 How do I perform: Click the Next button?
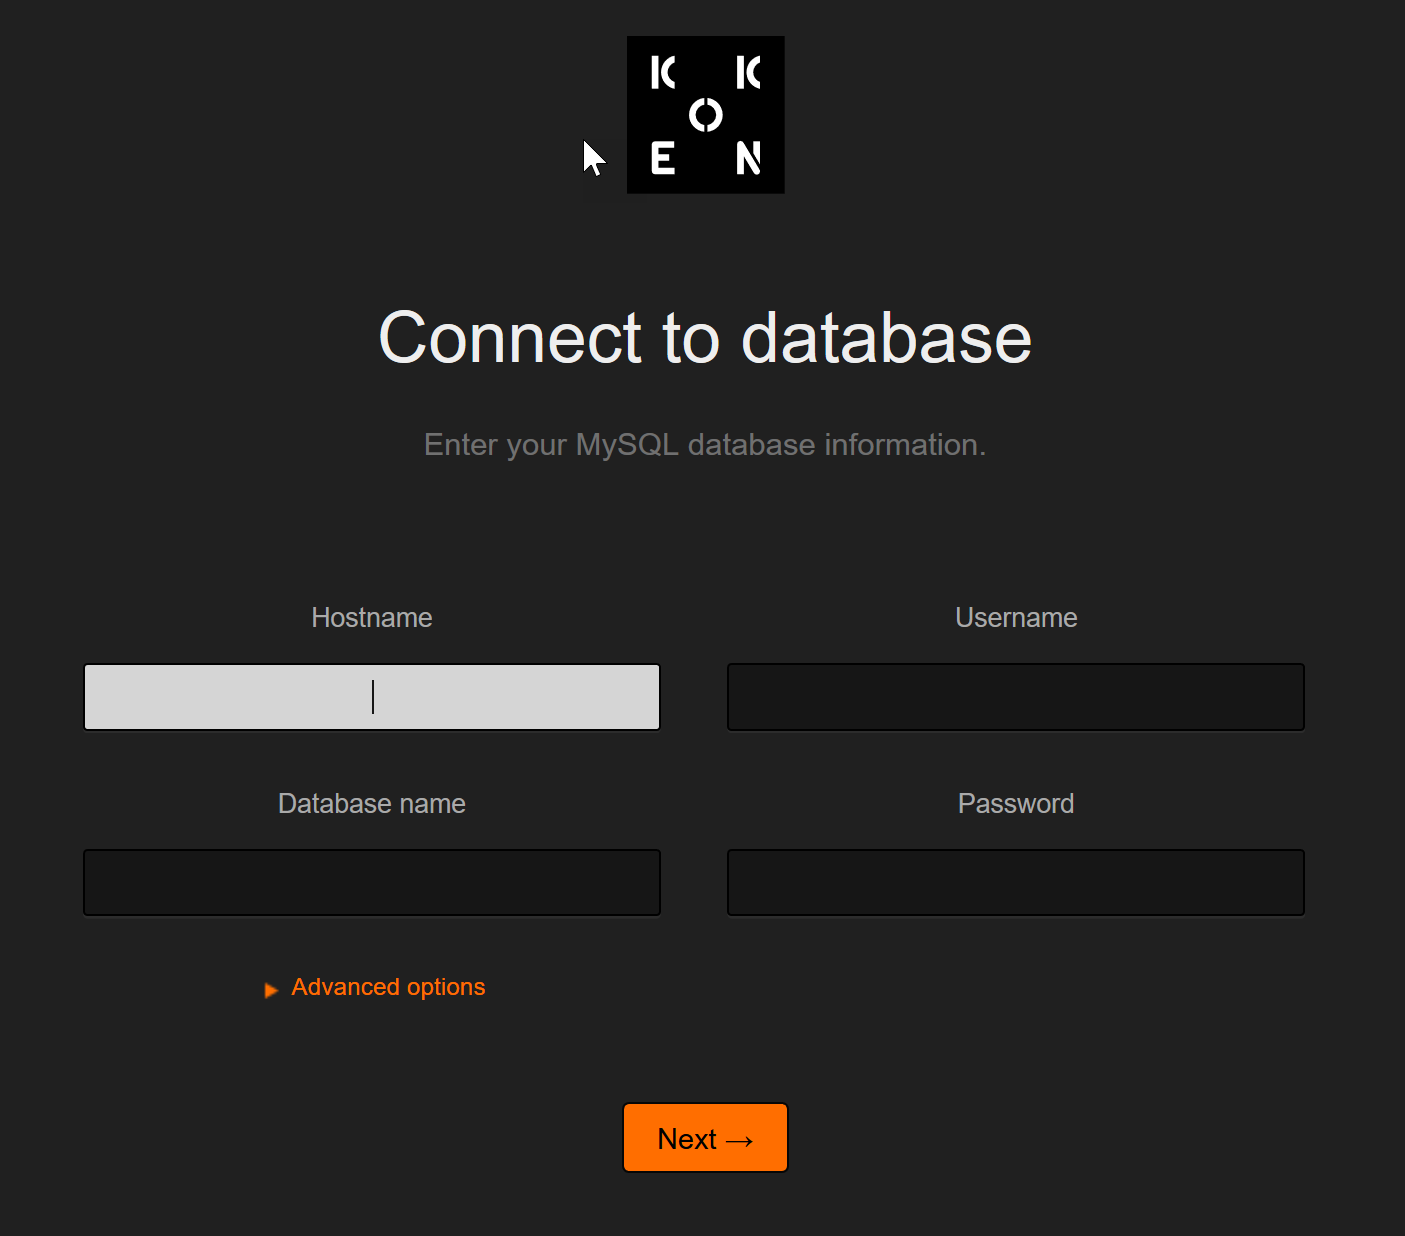click(705, 1138)
